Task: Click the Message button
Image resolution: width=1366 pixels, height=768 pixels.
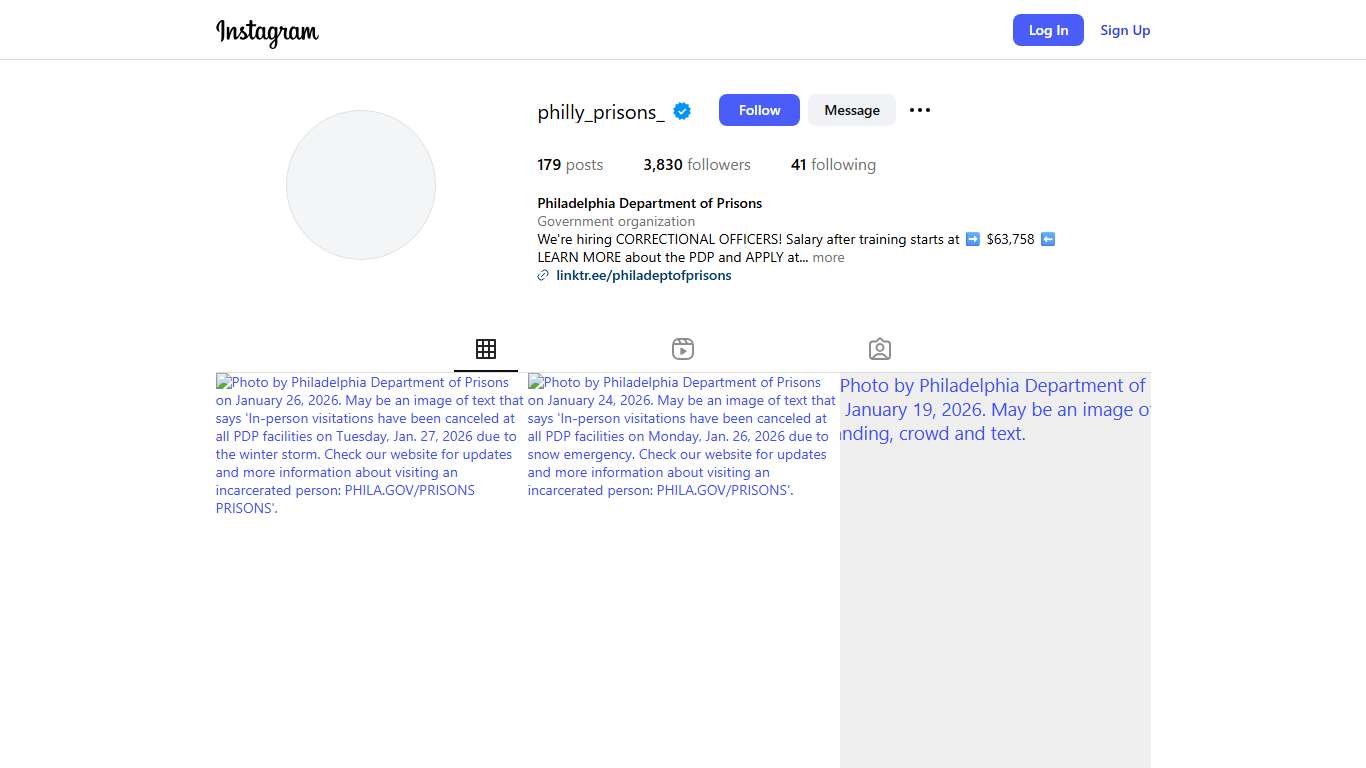Action: [x=852, y=110]
